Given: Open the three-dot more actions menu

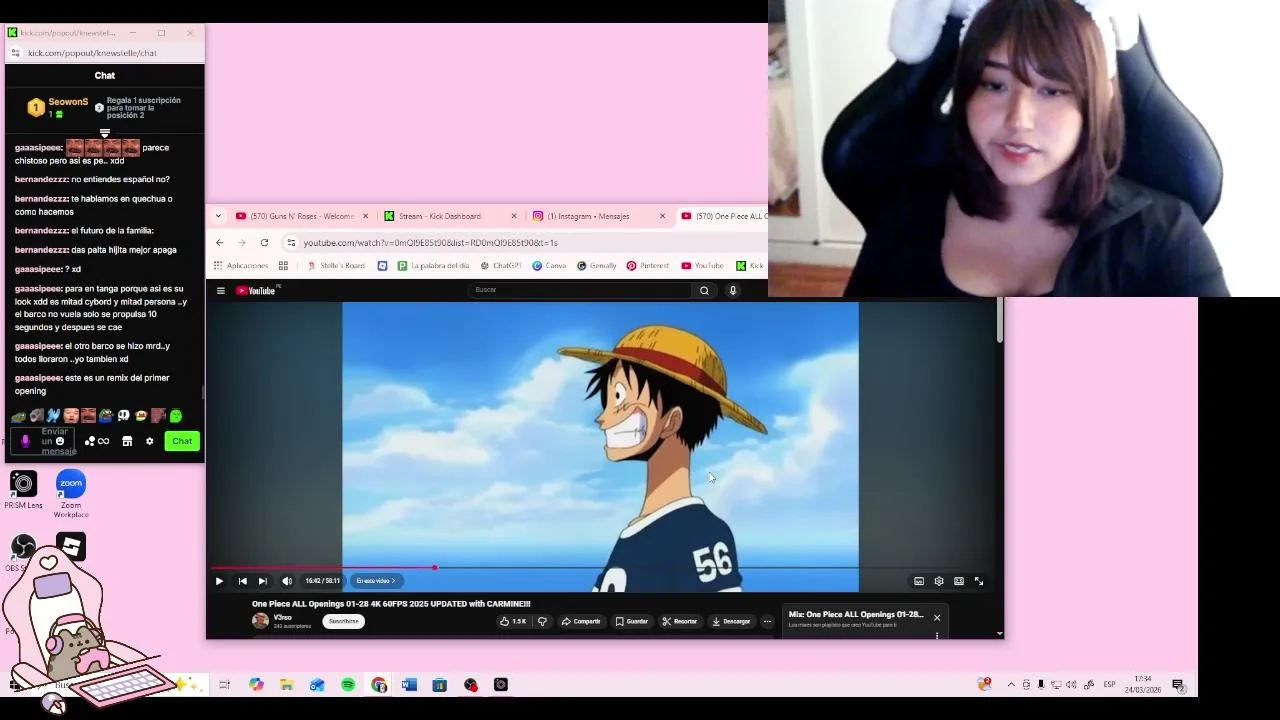Looking at the screenshot, I should (x=767, y=621).
